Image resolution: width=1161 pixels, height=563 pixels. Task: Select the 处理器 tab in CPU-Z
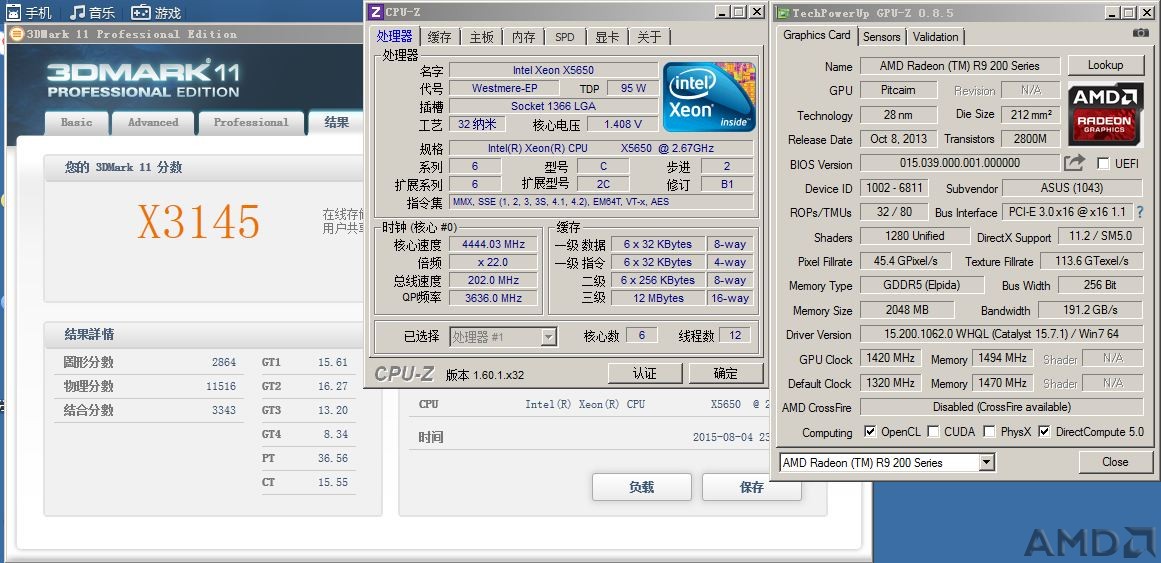pos(395,36)
